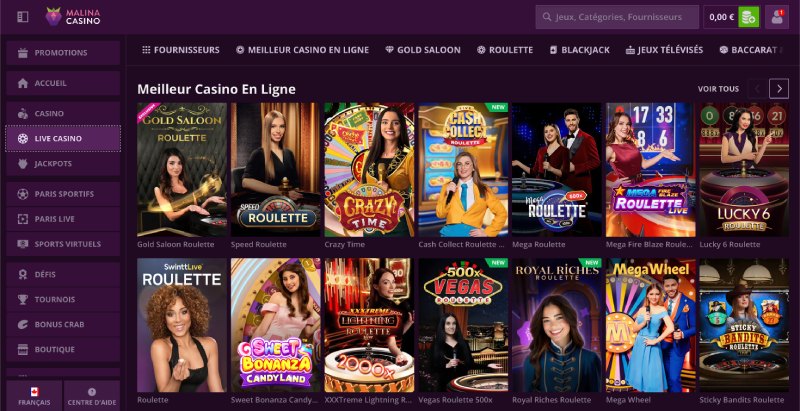Click the Voir Tous link
Image resolution: width=800 pixels, height=411 pixels.
[718, 89]
